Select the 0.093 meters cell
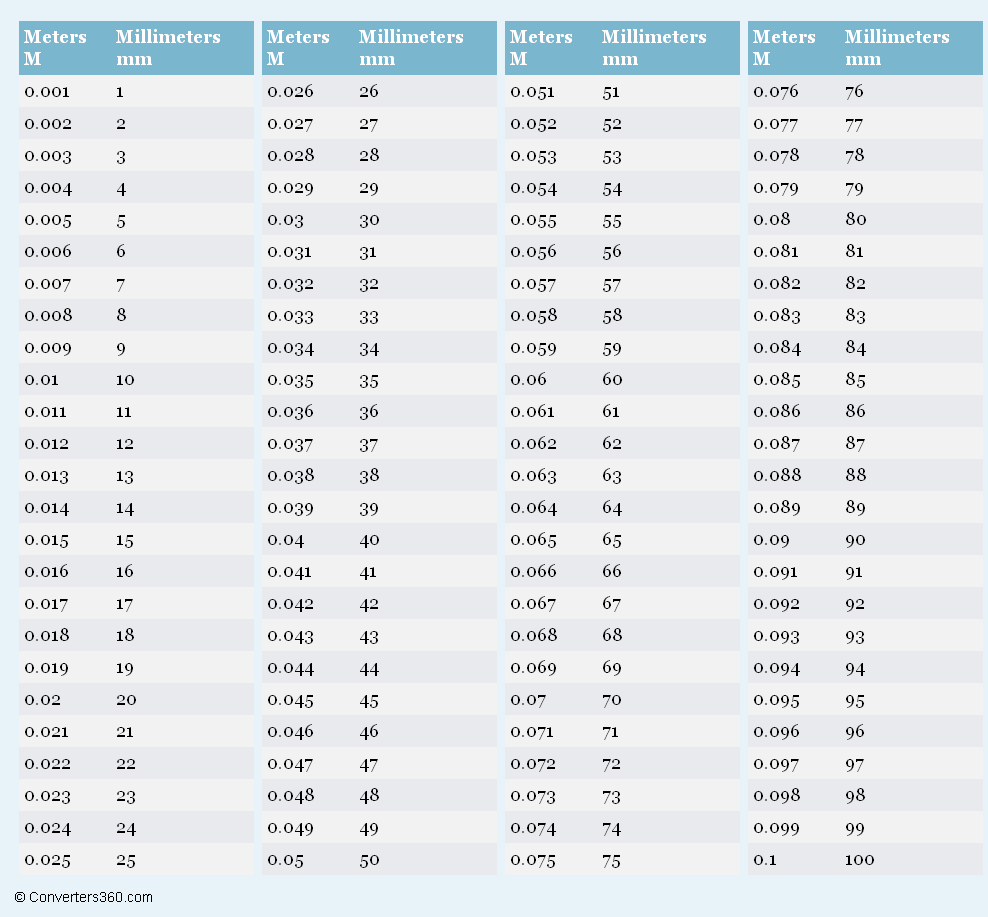The width and height of the screenshot is (988, 917). [x=776, y=636]
